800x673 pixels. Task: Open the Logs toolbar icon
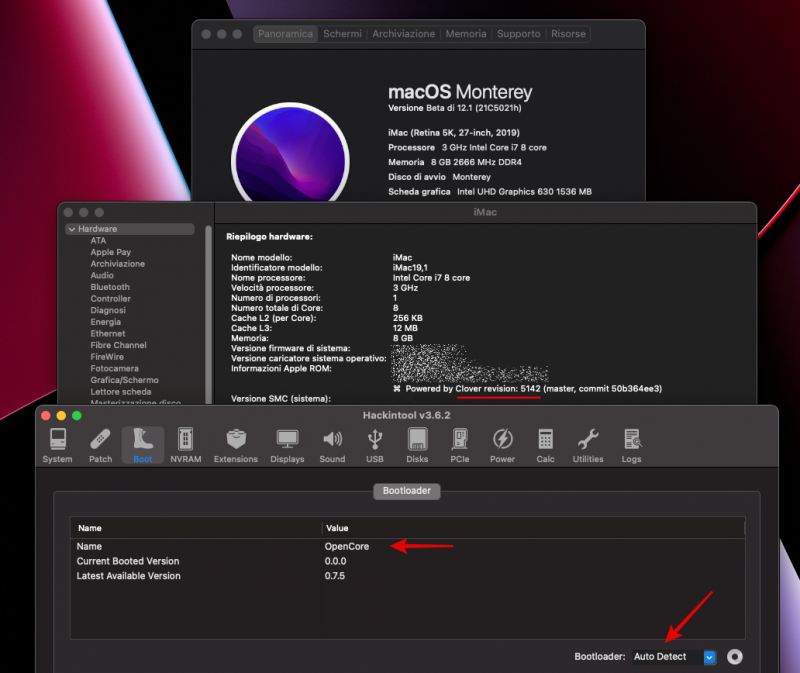[631, 445]
